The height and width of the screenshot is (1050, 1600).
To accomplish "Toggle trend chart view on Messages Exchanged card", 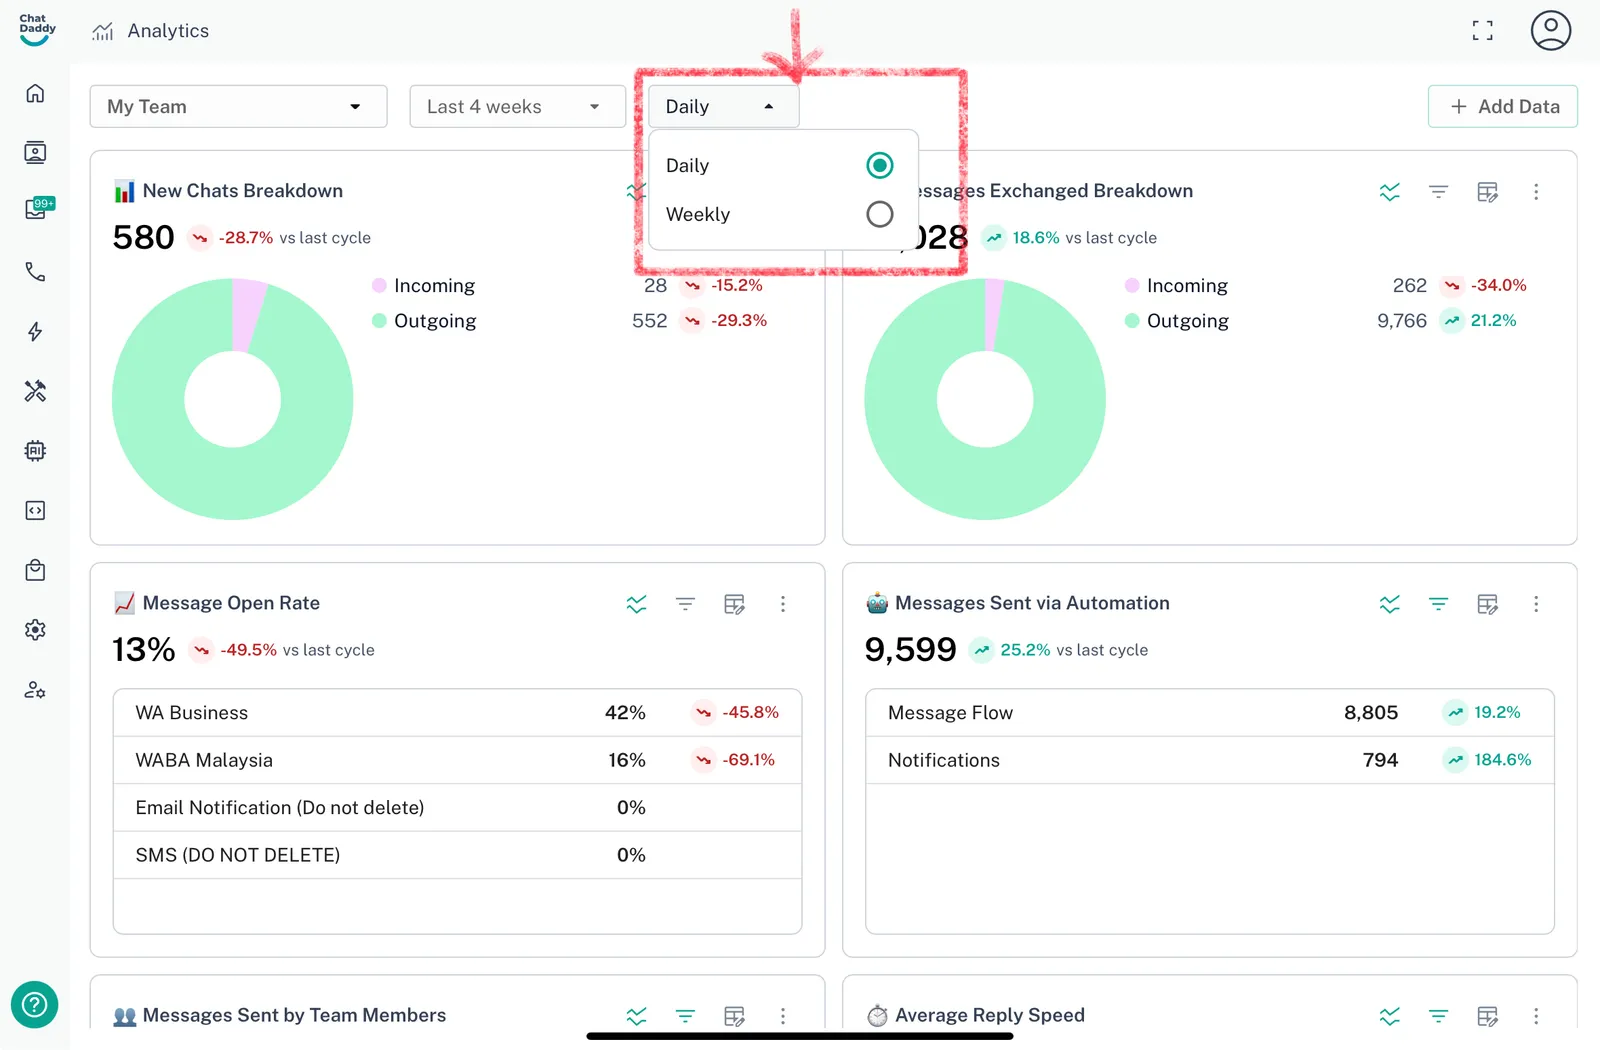I will click(x=1389, y=192).
